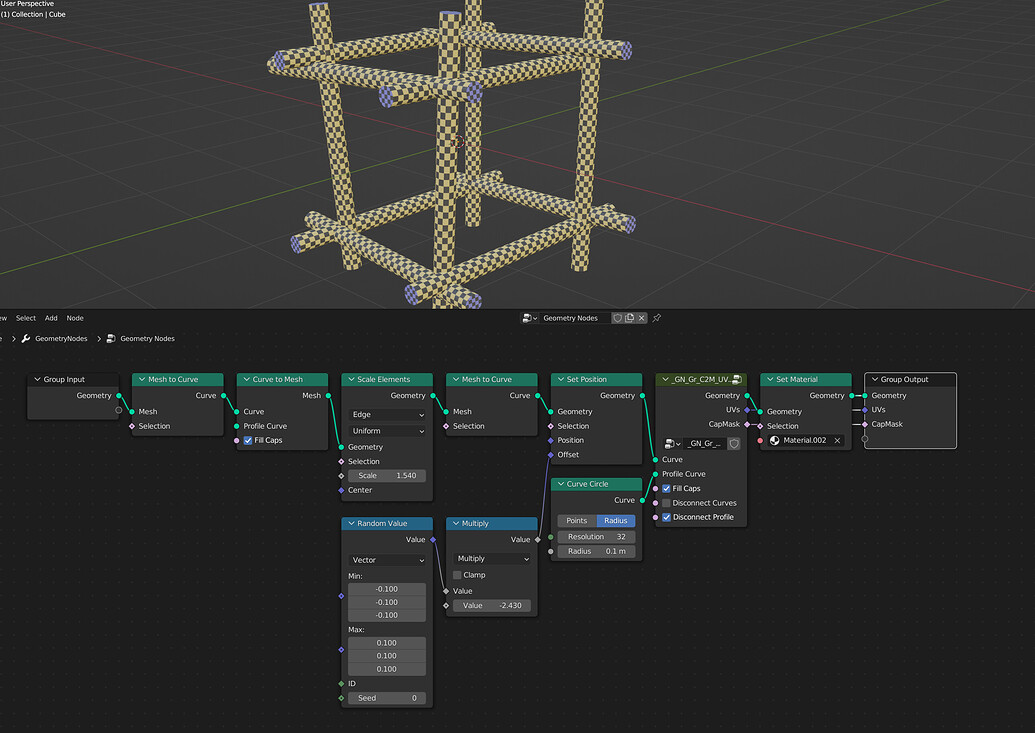Unlink Material.002 via its X icon
1035x733 pixels.
[x=837, y=440]
